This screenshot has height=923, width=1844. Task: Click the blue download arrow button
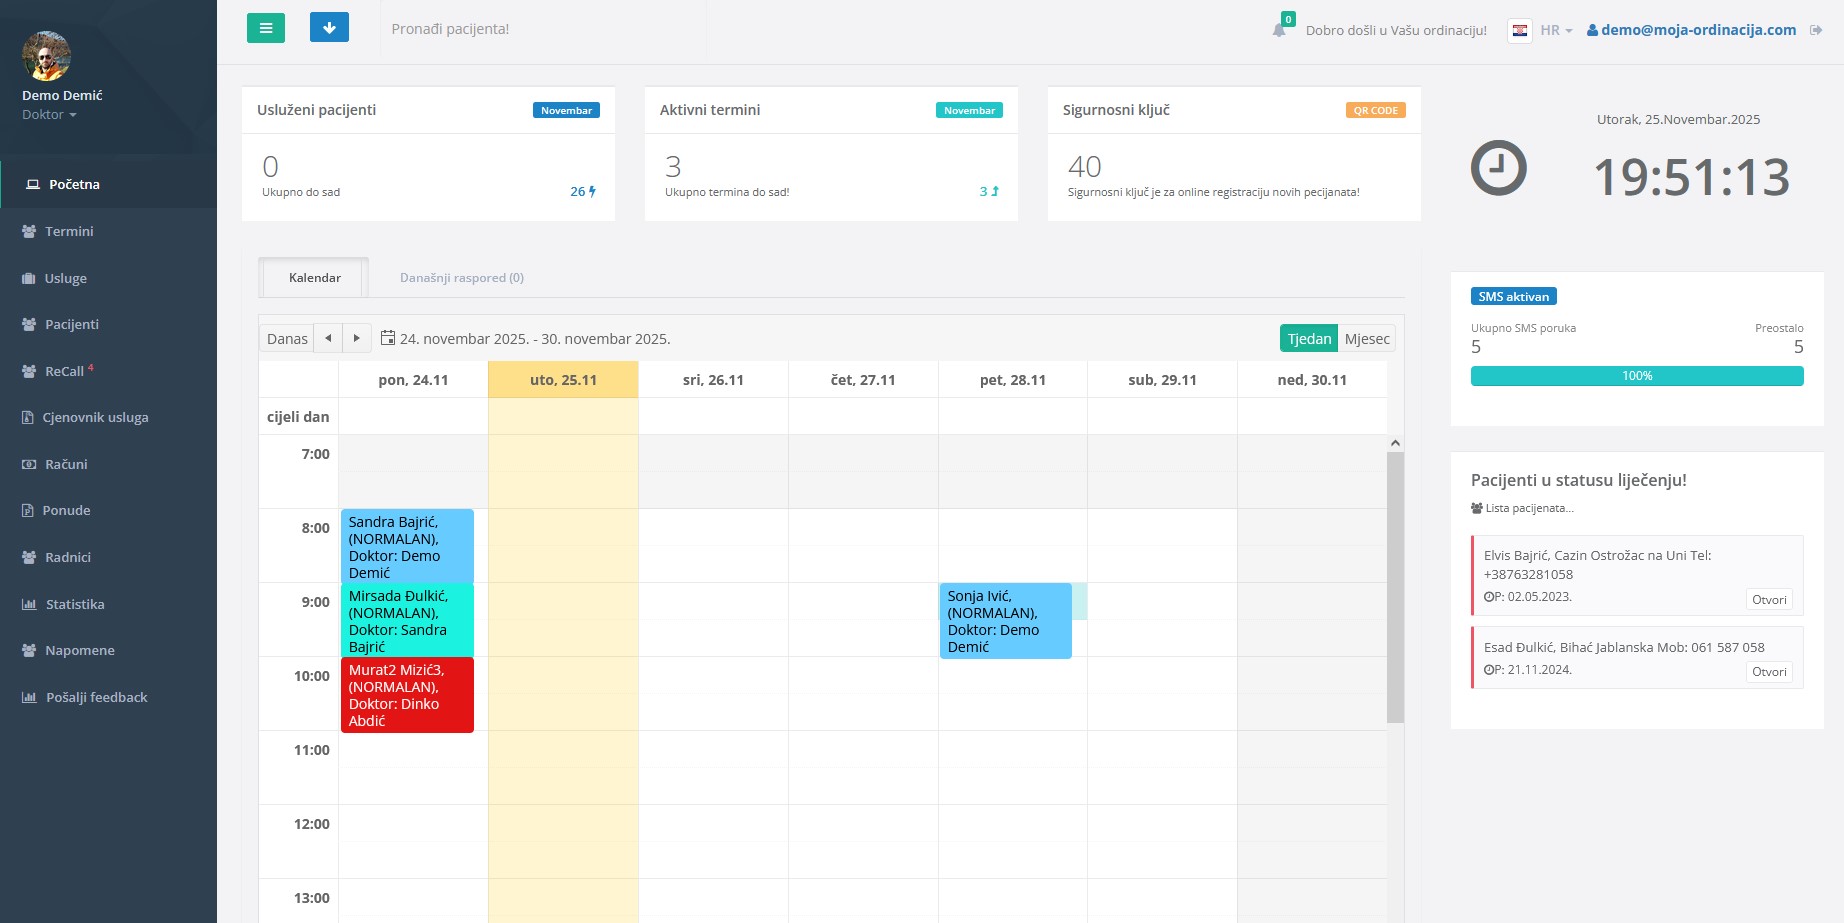[329, 28]
